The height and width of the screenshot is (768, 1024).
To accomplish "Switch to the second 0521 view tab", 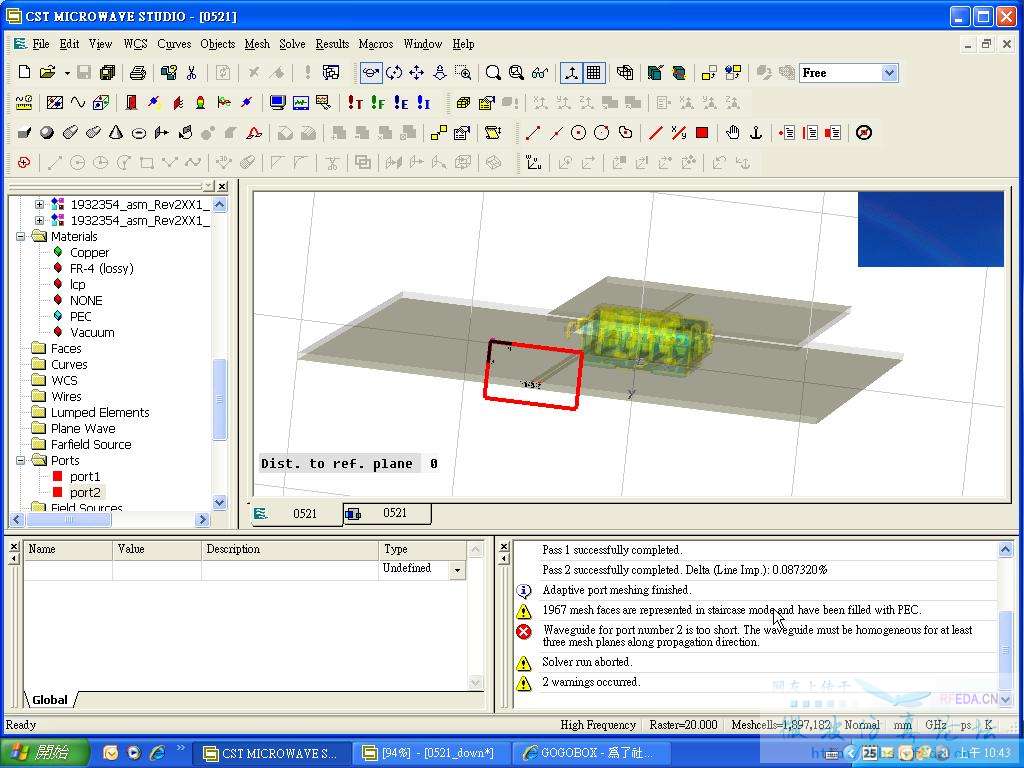I will 388,513.
